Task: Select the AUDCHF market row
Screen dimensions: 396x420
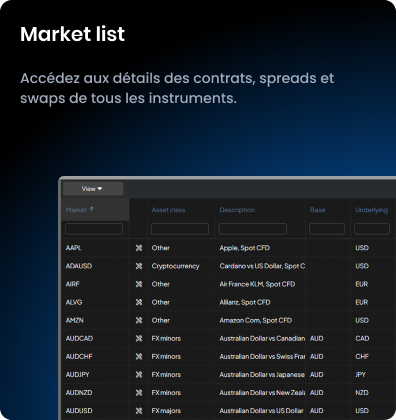Action: tap(229, 357)
